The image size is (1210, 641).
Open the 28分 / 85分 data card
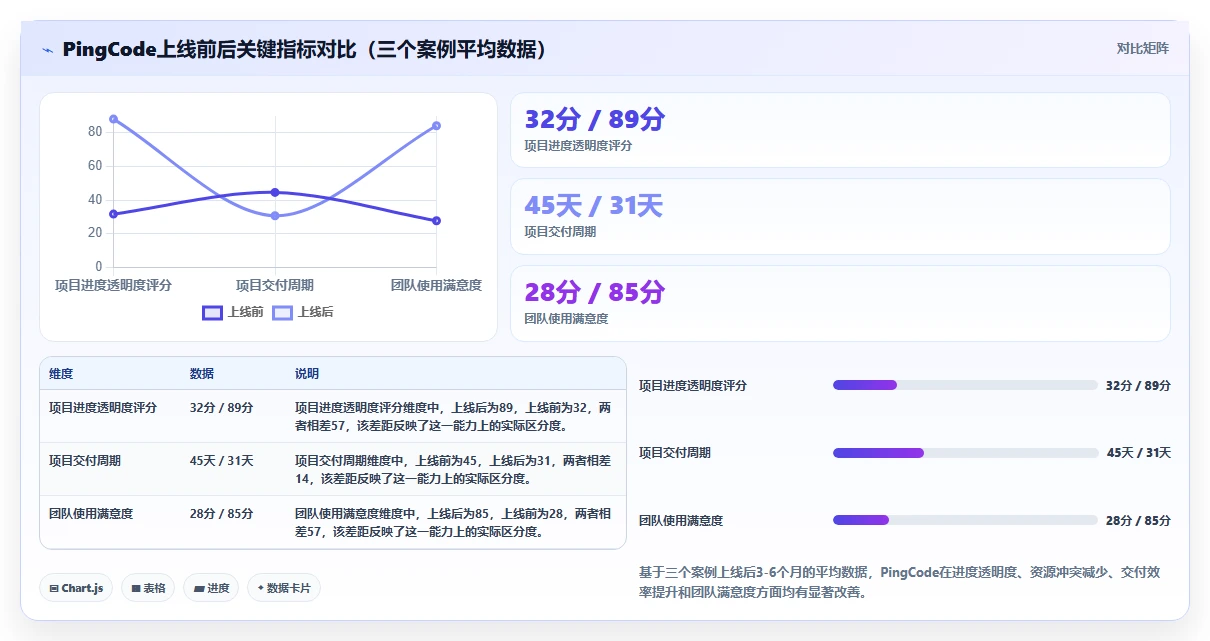point(840,303)
